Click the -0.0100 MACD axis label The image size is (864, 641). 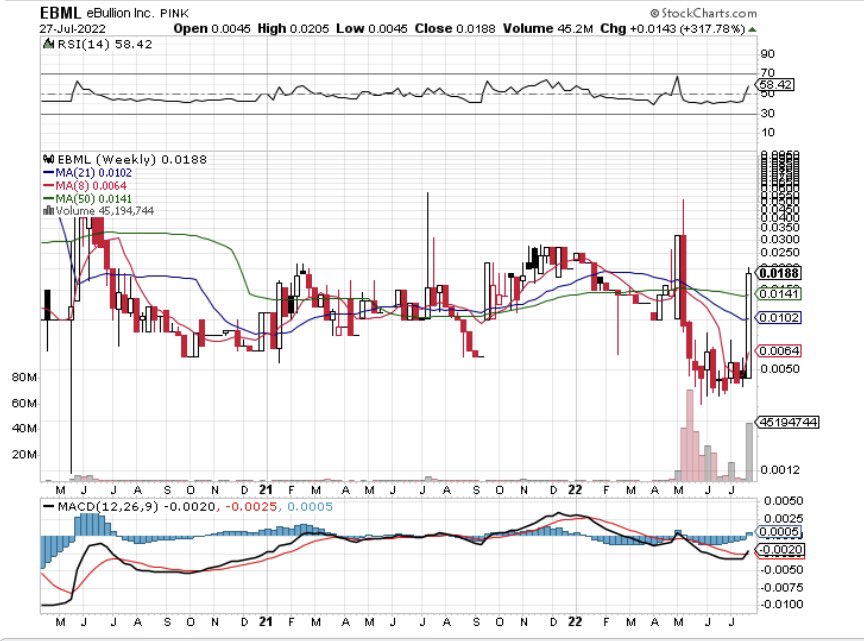[x=782, y=604]
